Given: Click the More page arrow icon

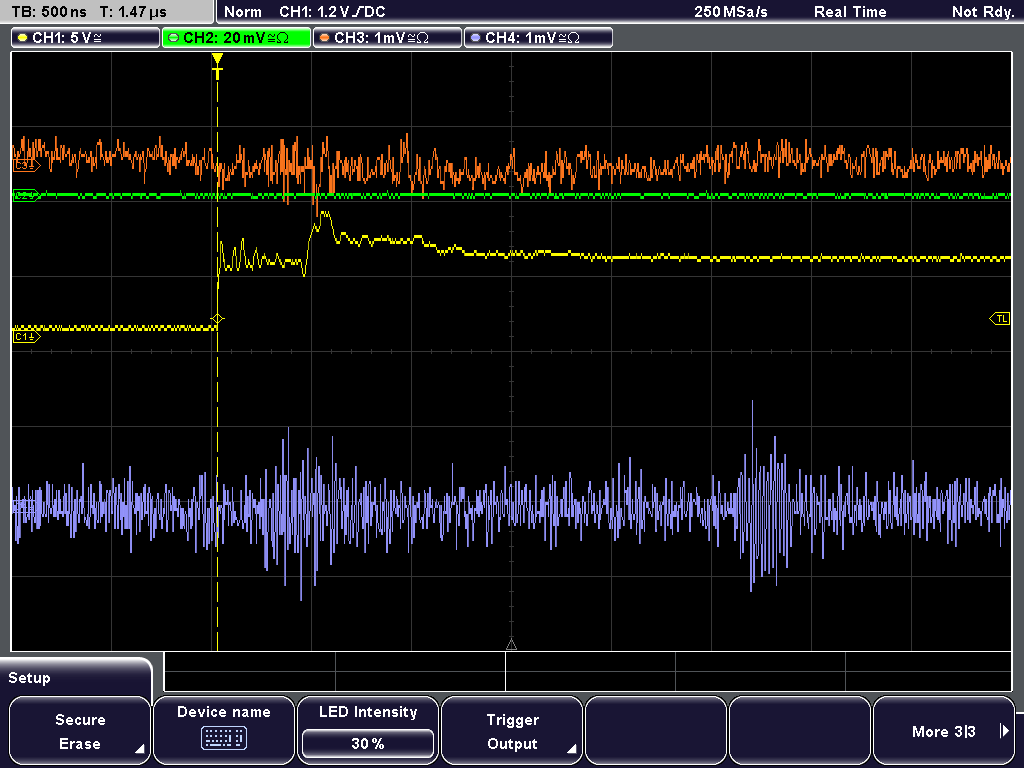Looking at the screenshot, I should [x=1004, y=731].
